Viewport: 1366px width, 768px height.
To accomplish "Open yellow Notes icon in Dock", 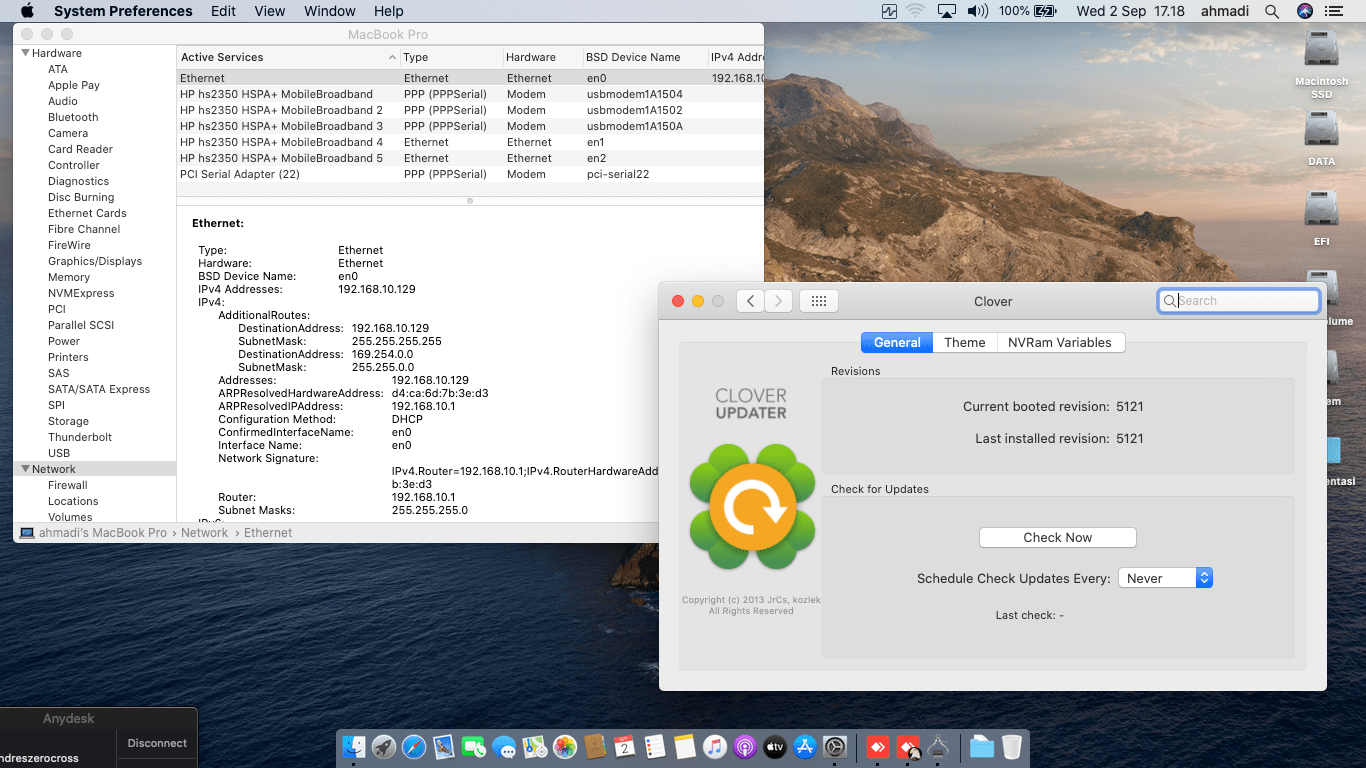I will click(685, 746).
